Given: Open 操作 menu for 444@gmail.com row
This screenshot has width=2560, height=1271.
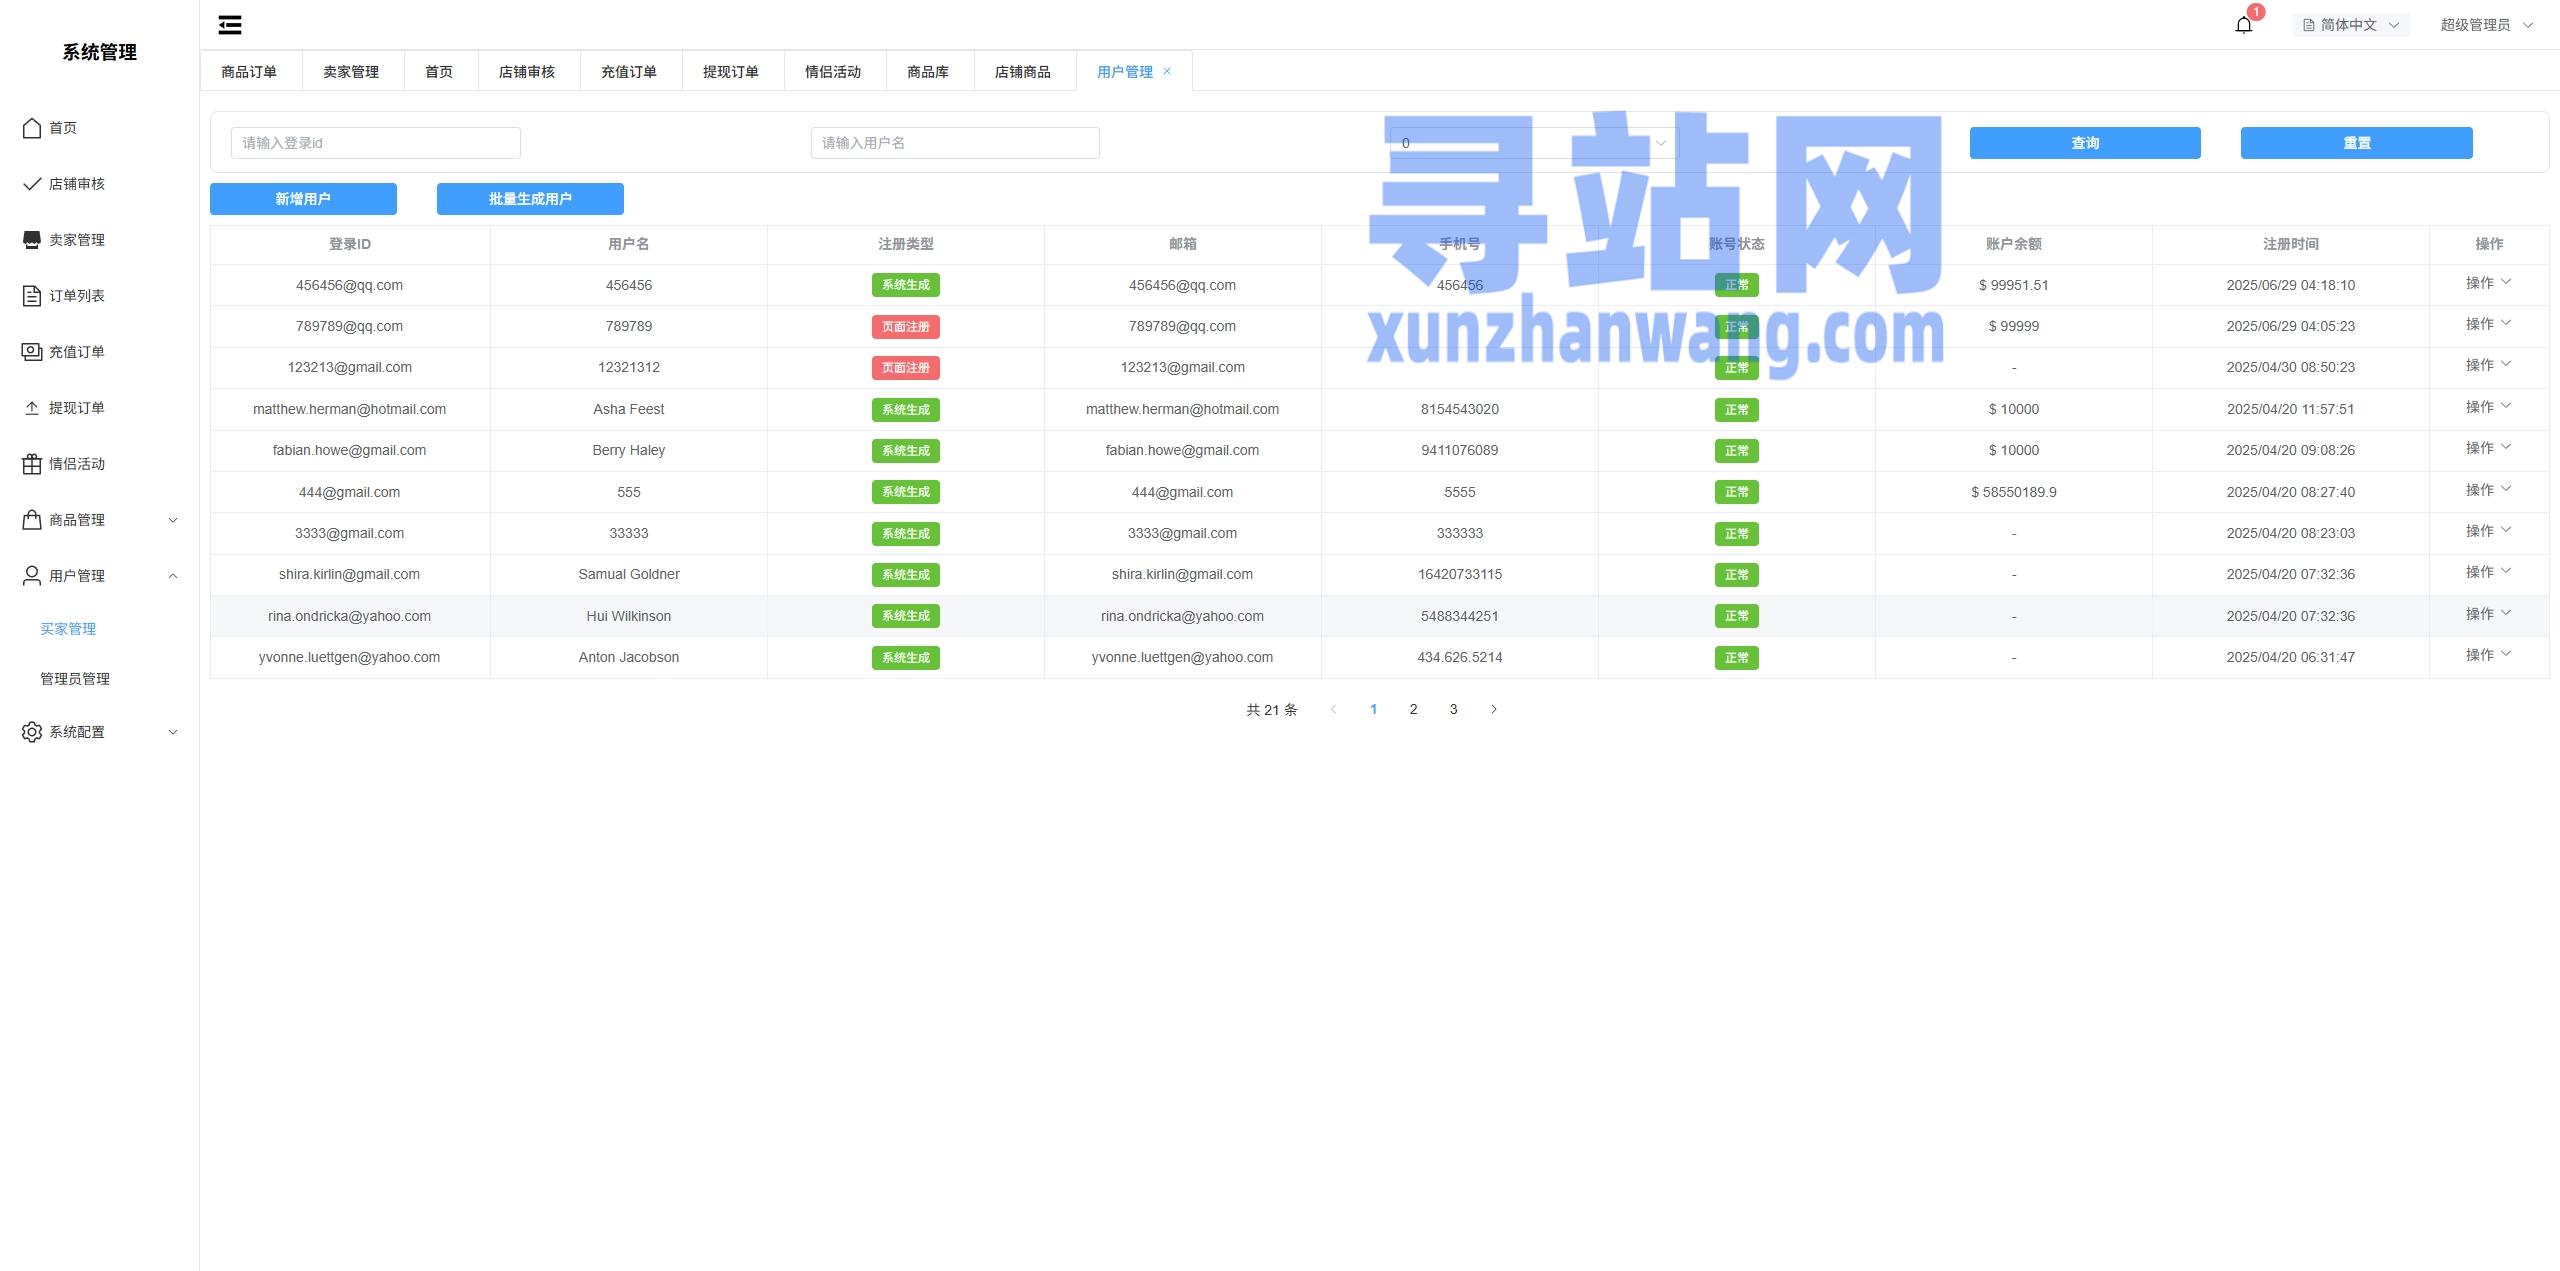Looking at the screenshot, I should coord(2488,490).
